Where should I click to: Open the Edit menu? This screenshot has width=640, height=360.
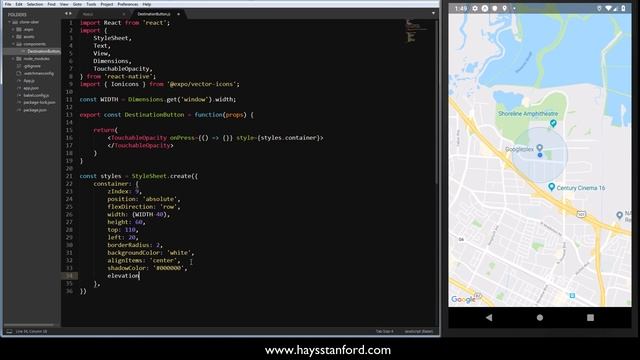[x=19, y=4]
